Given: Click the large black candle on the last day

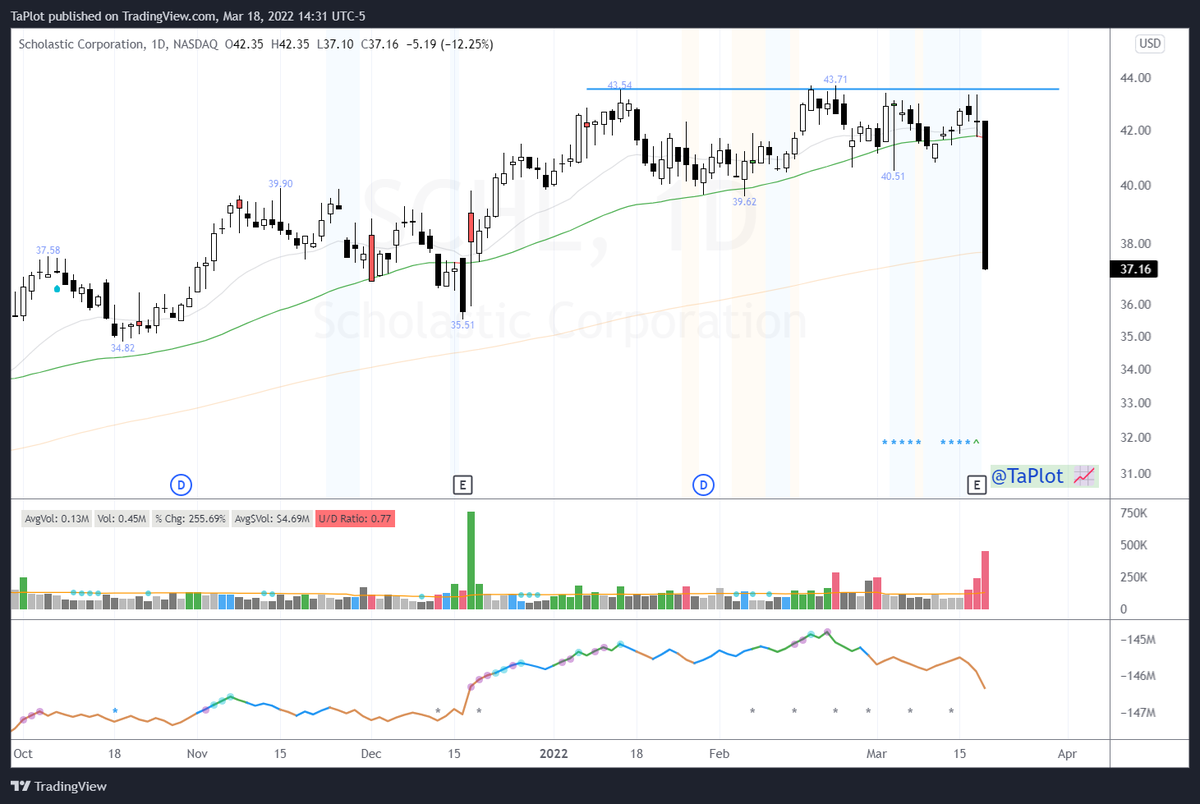Looking at the screenshot, I should pyautogui.click(x=986, y=195).
